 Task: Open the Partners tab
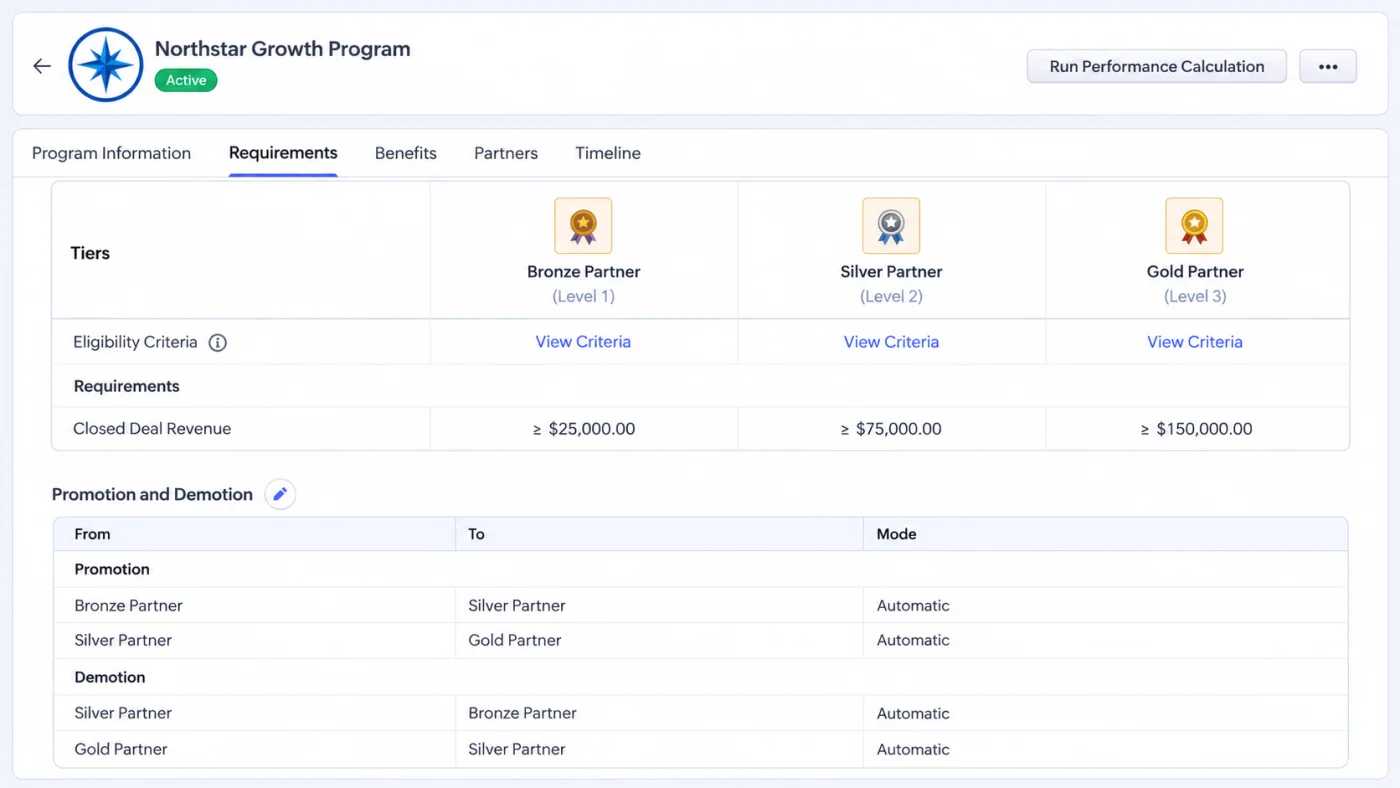(506, 153)
